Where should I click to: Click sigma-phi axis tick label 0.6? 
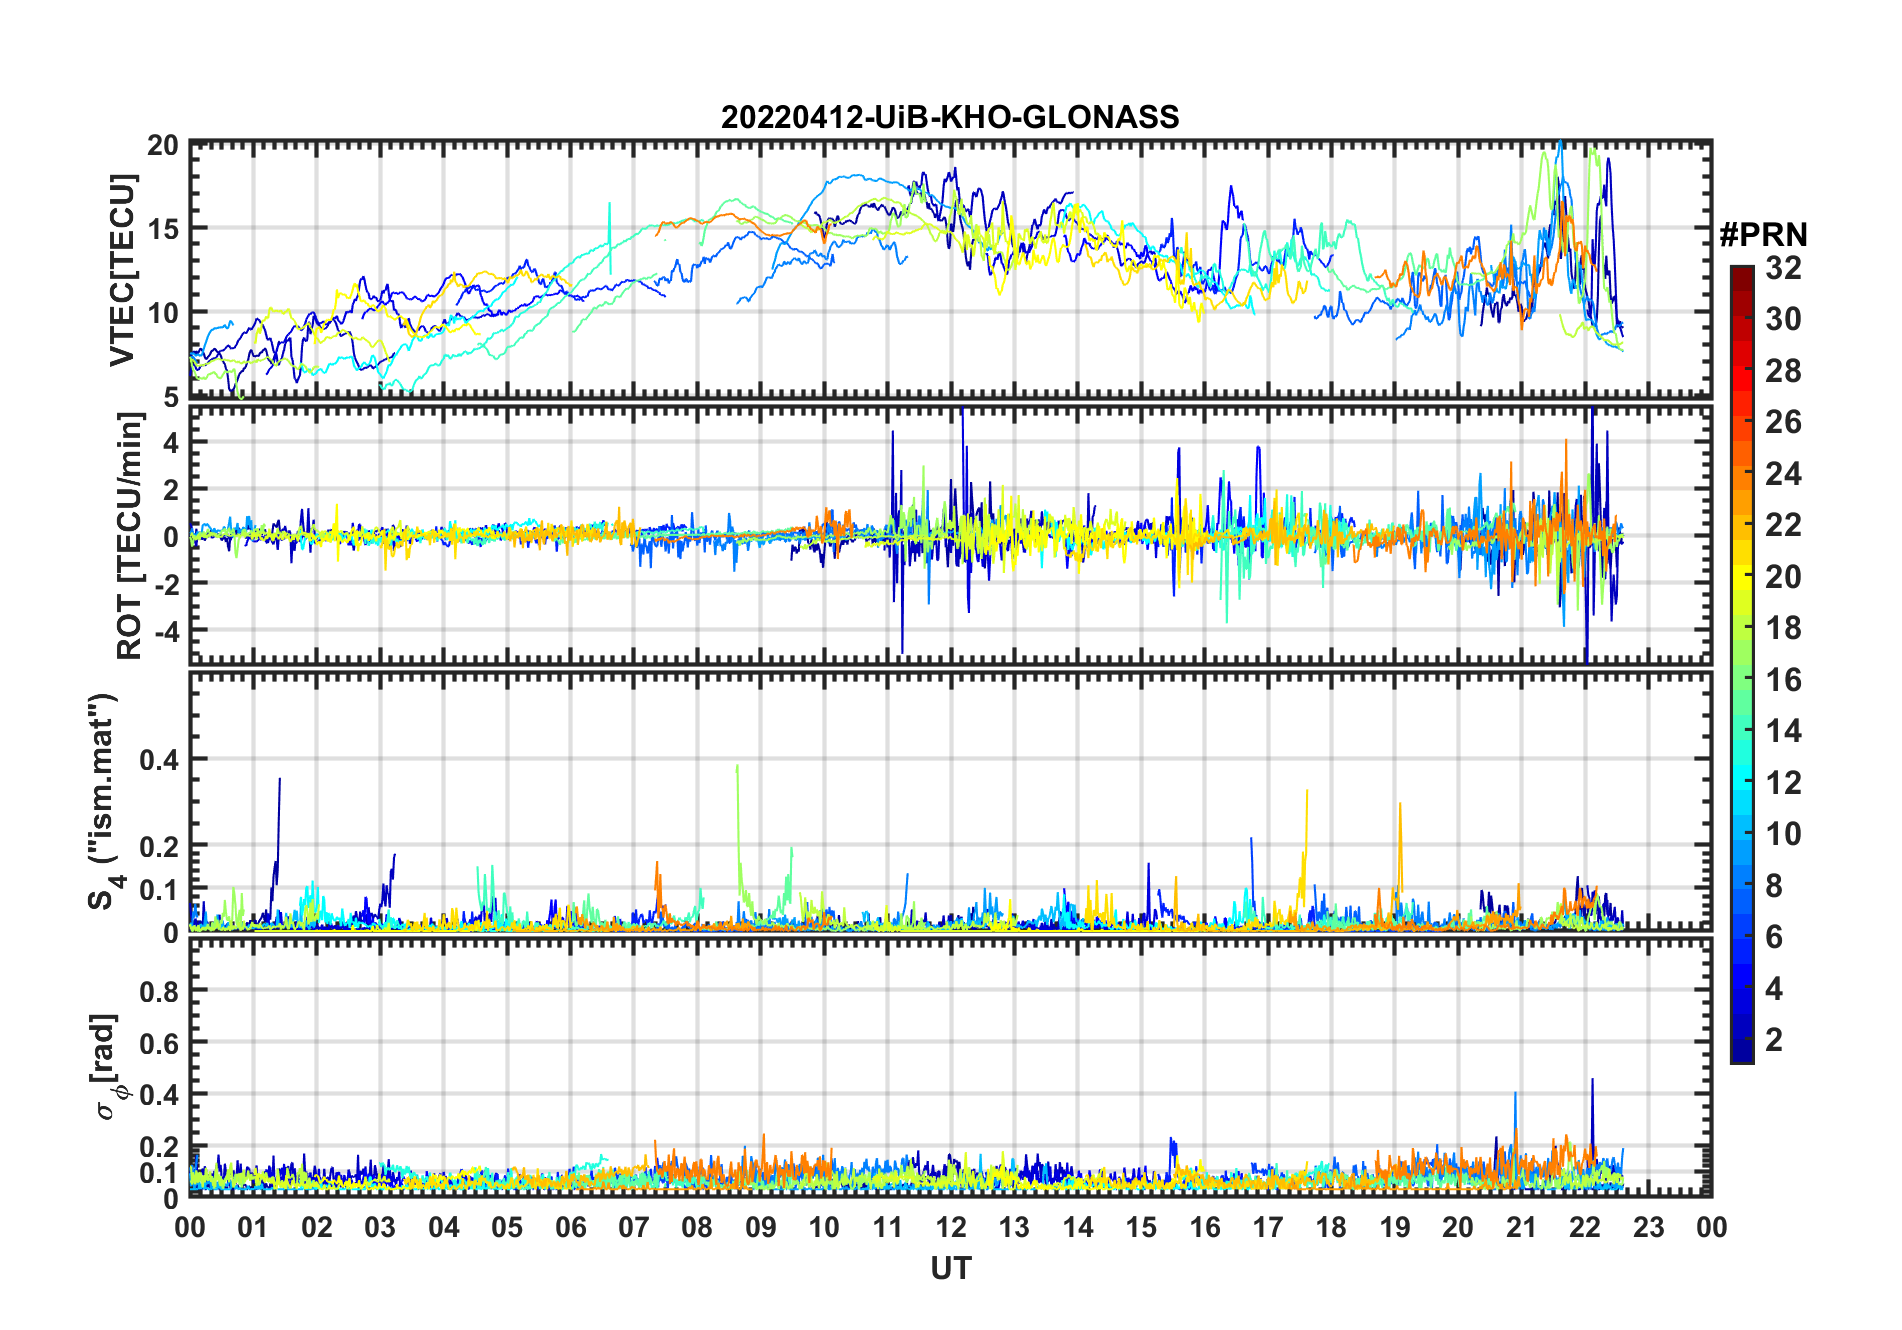coord(160,1044)
